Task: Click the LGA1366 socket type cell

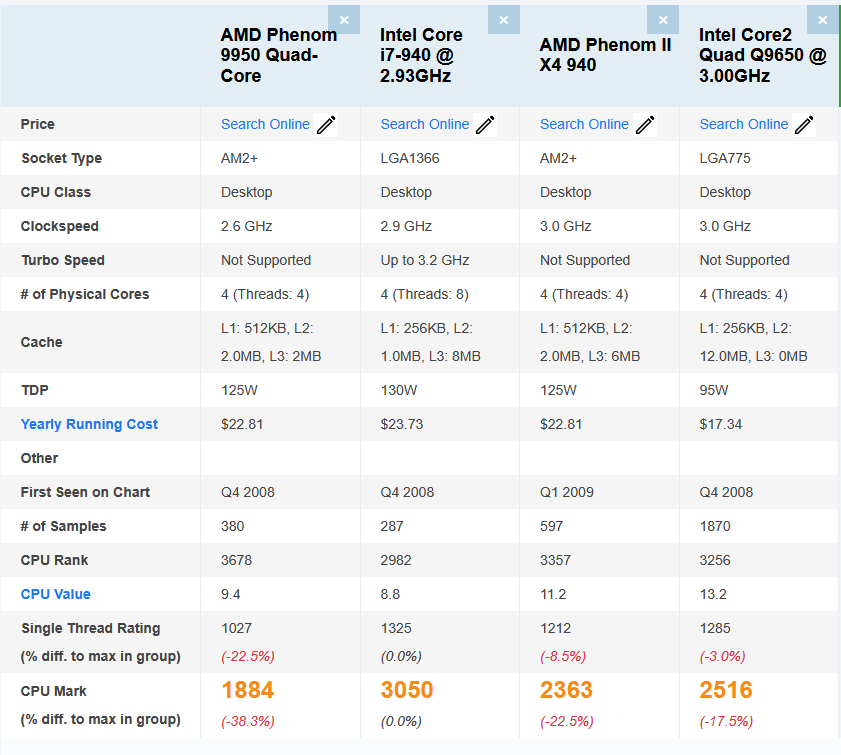Action: click(x=410, y=158)
